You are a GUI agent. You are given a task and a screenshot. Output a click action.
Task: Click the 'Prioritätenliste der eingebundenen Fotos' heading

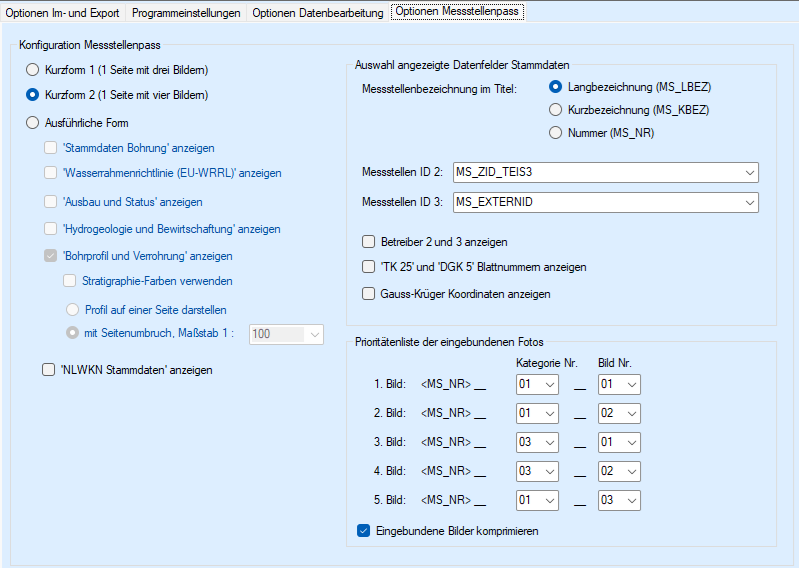(449, 342)
